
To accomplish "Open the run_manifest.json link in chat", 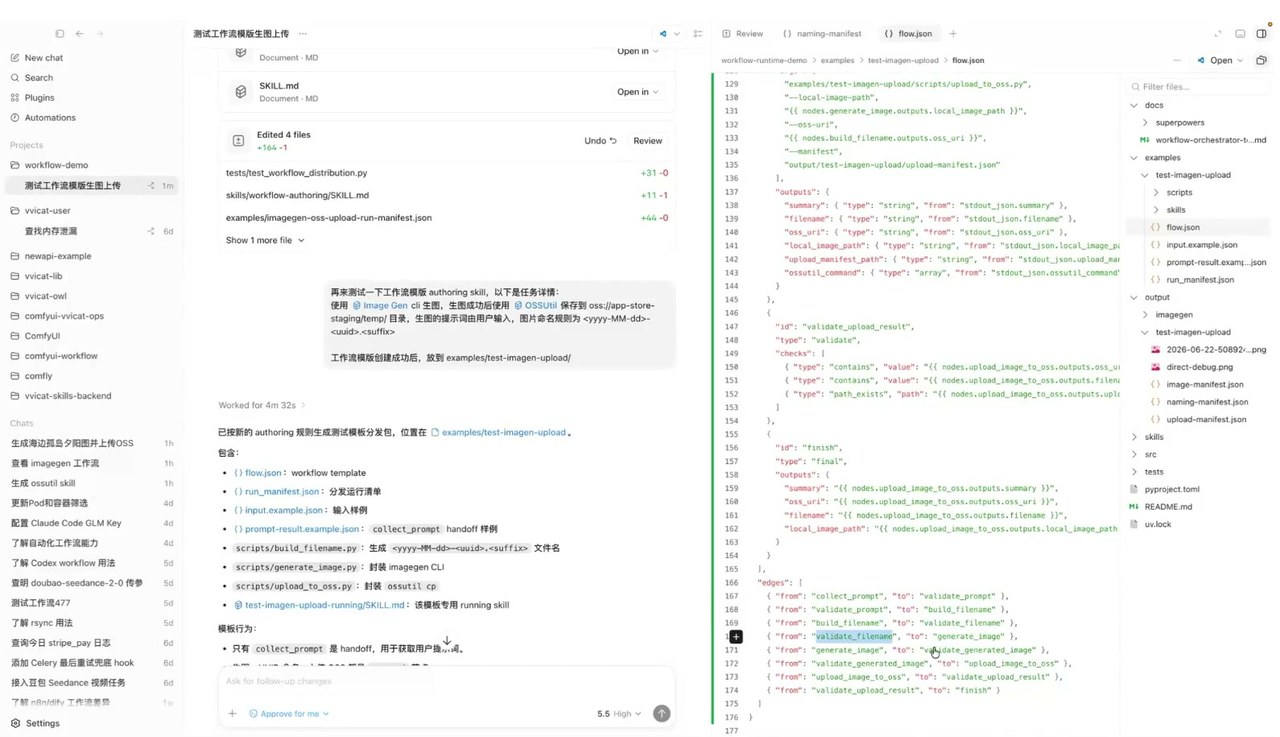I will coord(276,492).
